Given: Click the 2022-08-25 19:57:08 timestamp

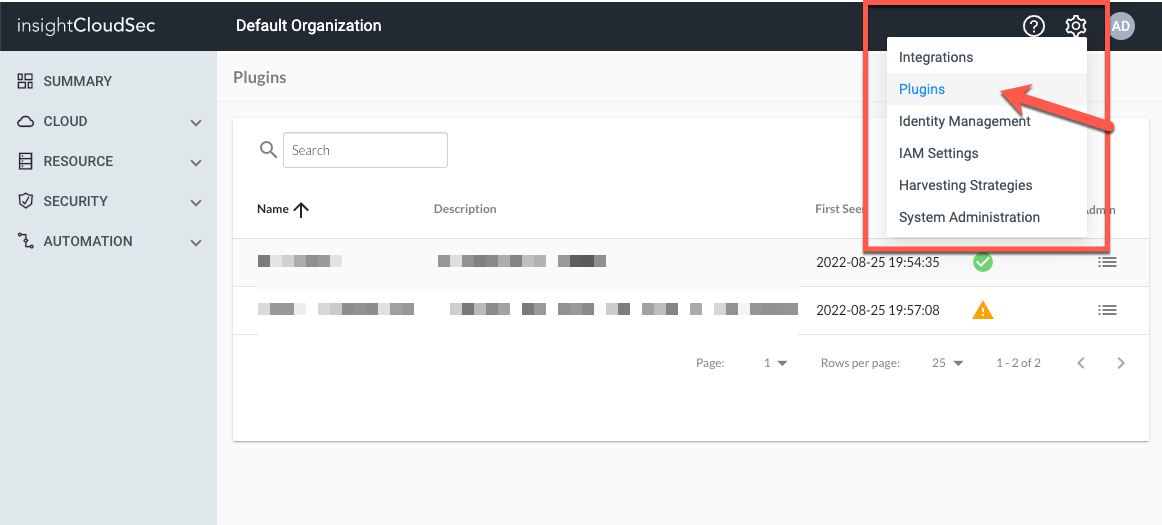Looking at the screenshot, I should click(877, 310).
